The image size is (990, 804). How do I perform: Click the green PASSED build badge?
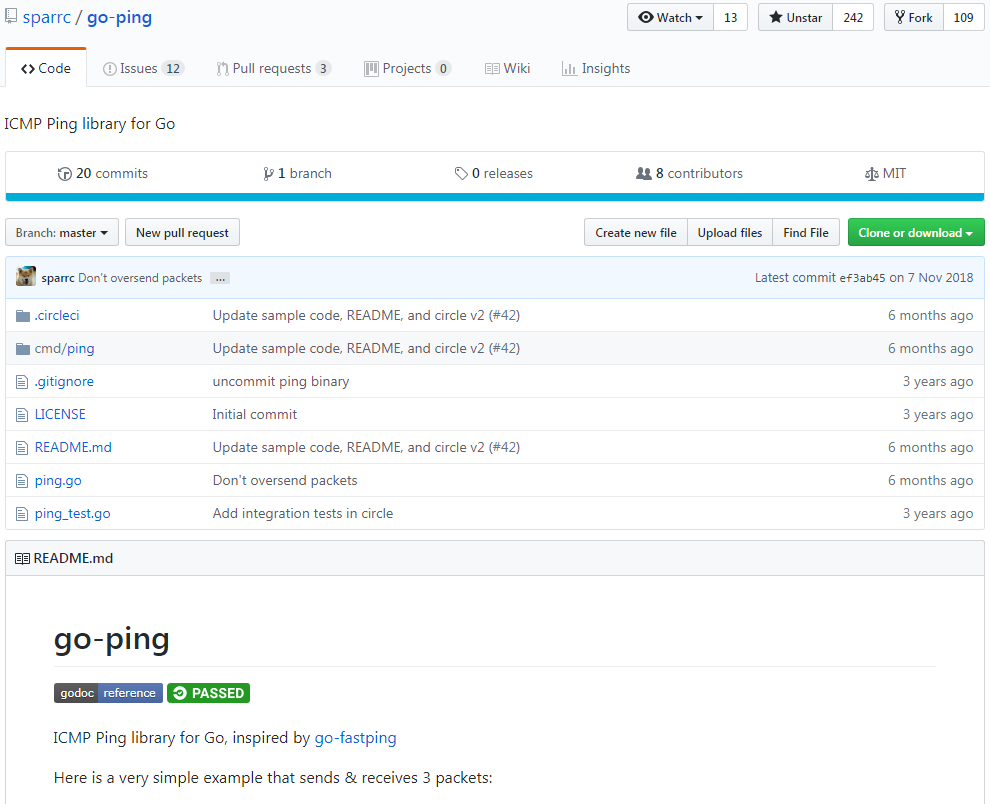pyautogui.click(x=208, y=693)
